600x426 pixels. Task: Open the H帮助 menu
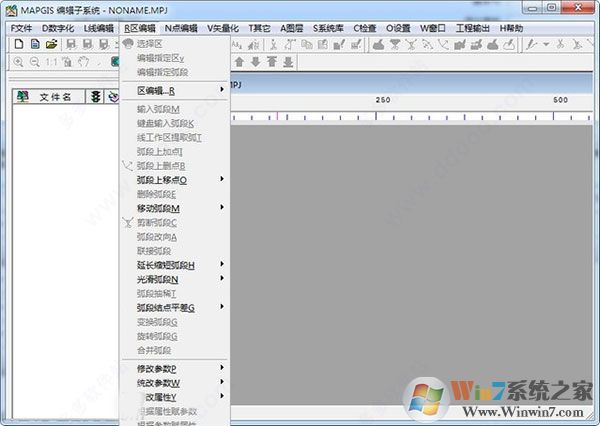(511, 28)
